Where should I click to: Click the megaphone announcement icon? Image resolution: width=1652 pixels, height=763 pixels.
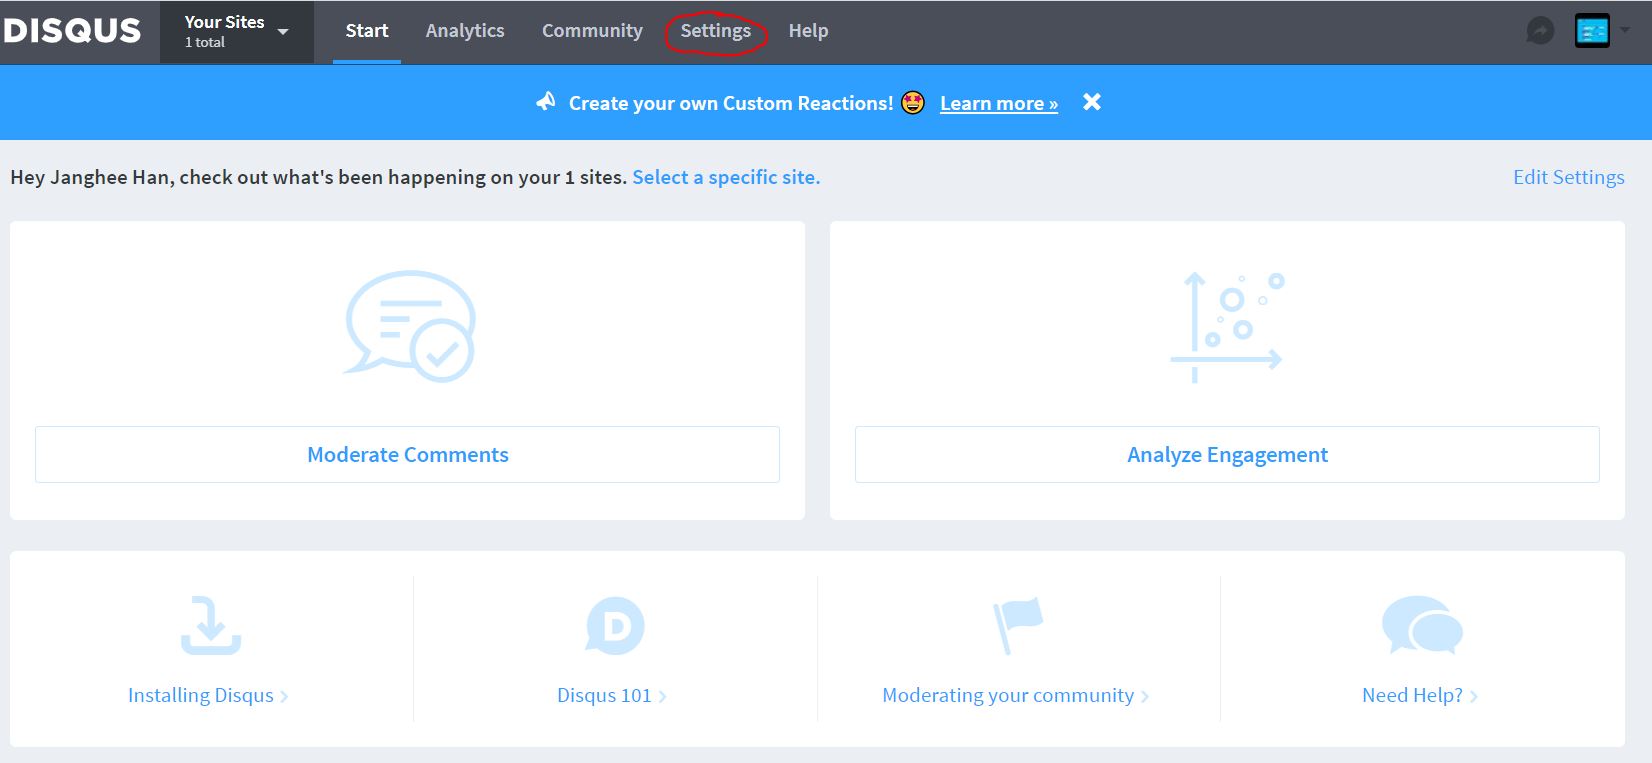point(545,102)
